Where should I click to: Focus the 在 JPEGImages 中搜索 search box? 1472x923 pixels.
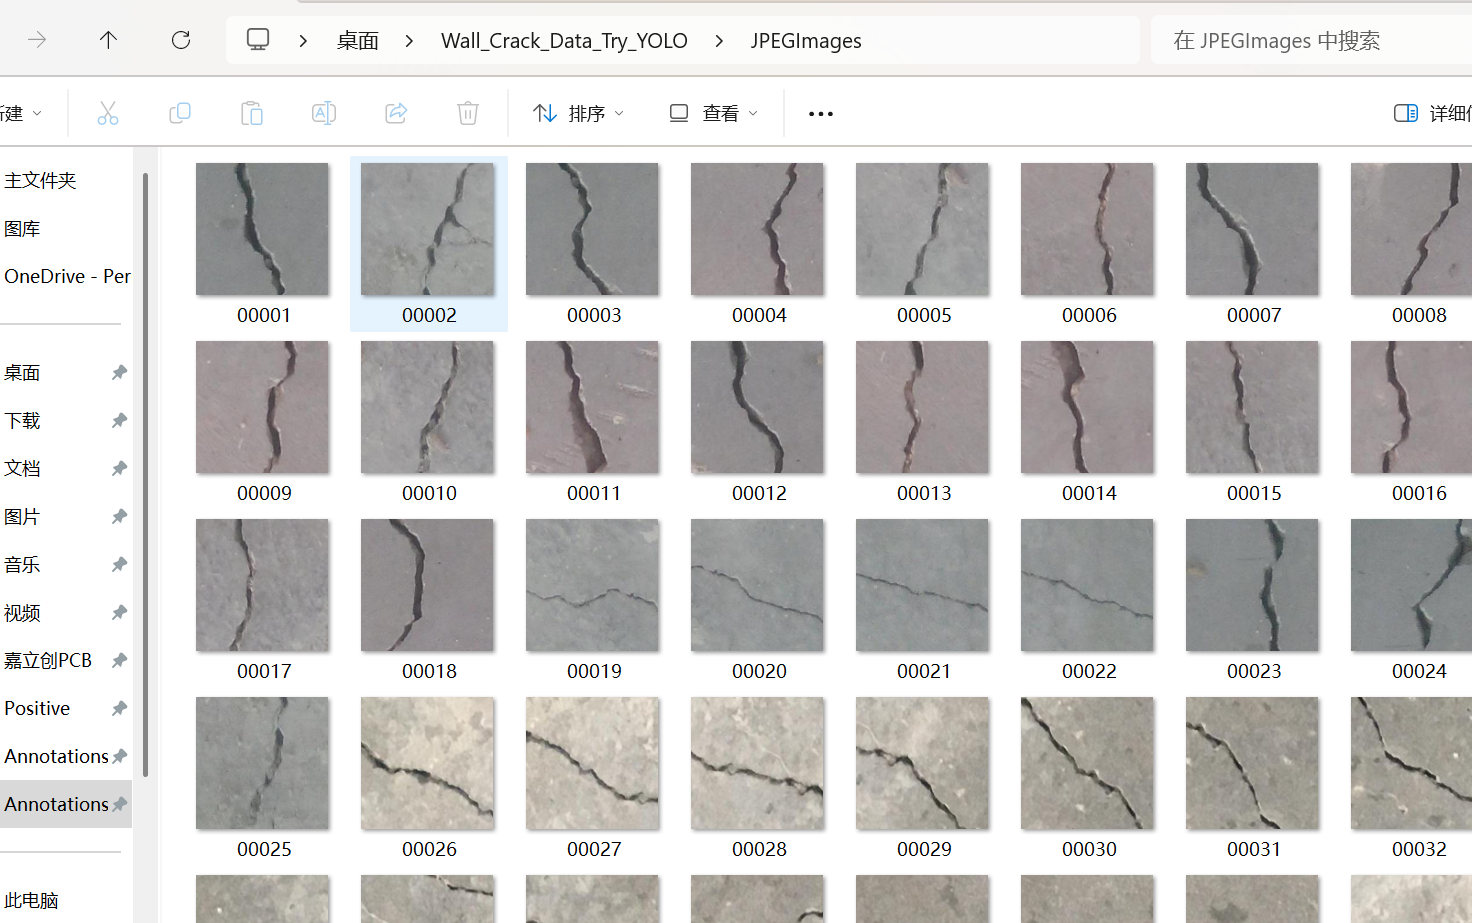(x=1311, y=41)
